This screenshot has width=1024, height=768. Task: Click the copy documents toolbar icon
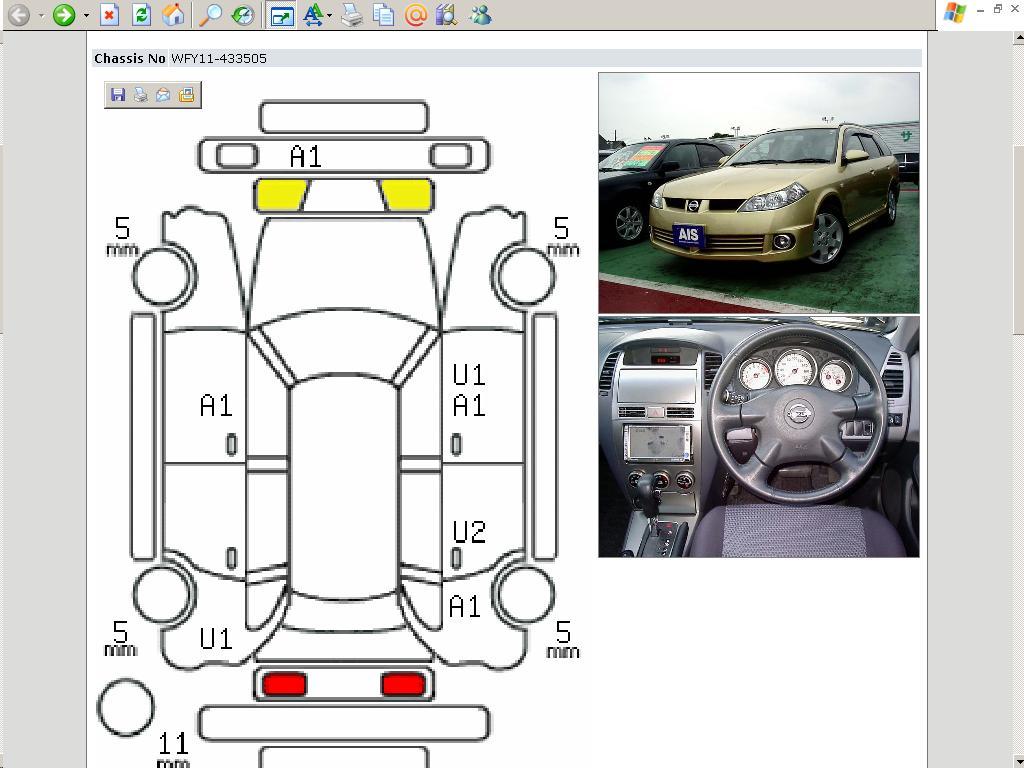pyautogui.click(x=383, y=14)
